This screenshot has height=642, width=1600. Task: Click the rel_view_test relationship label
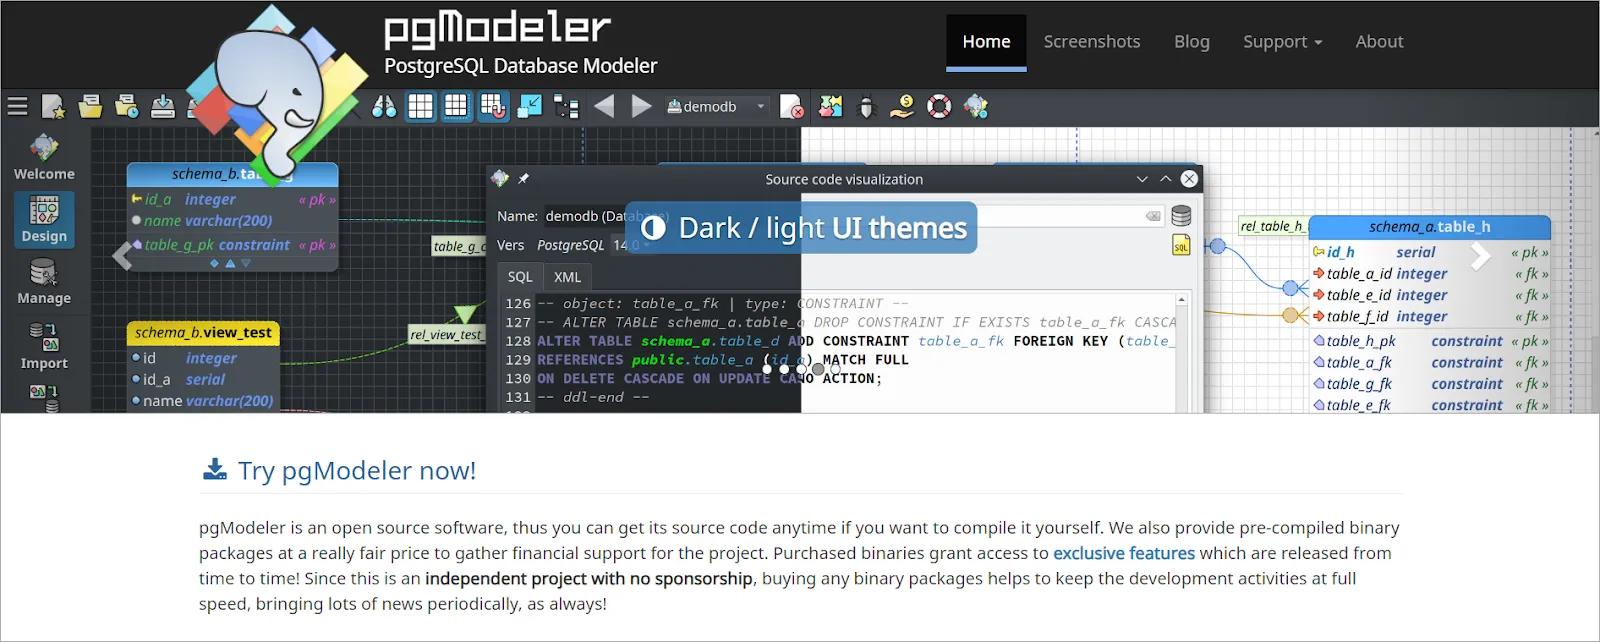446,334
